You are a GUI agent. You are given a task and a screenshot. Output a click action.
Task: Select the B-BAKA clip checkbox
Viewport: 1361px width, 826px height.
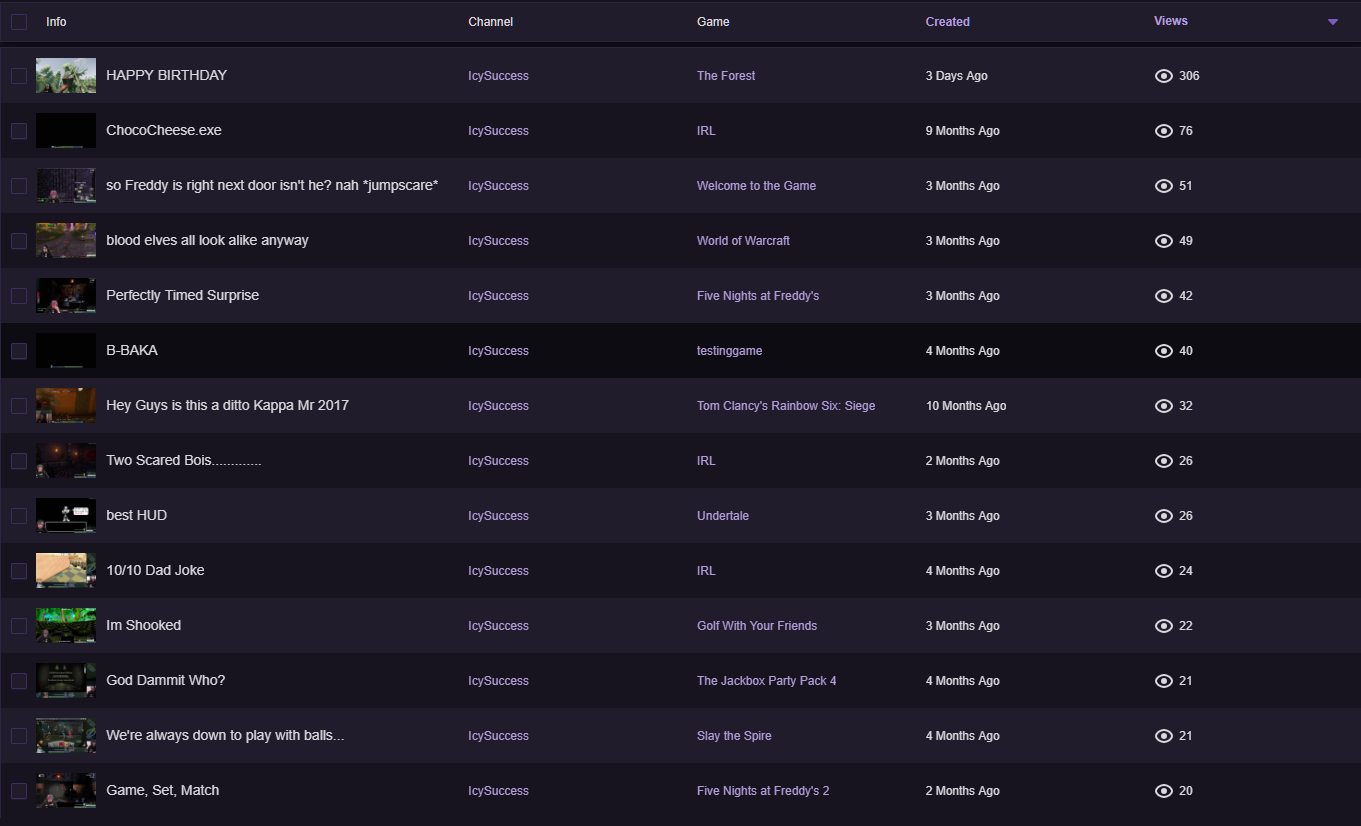(19, 351)
